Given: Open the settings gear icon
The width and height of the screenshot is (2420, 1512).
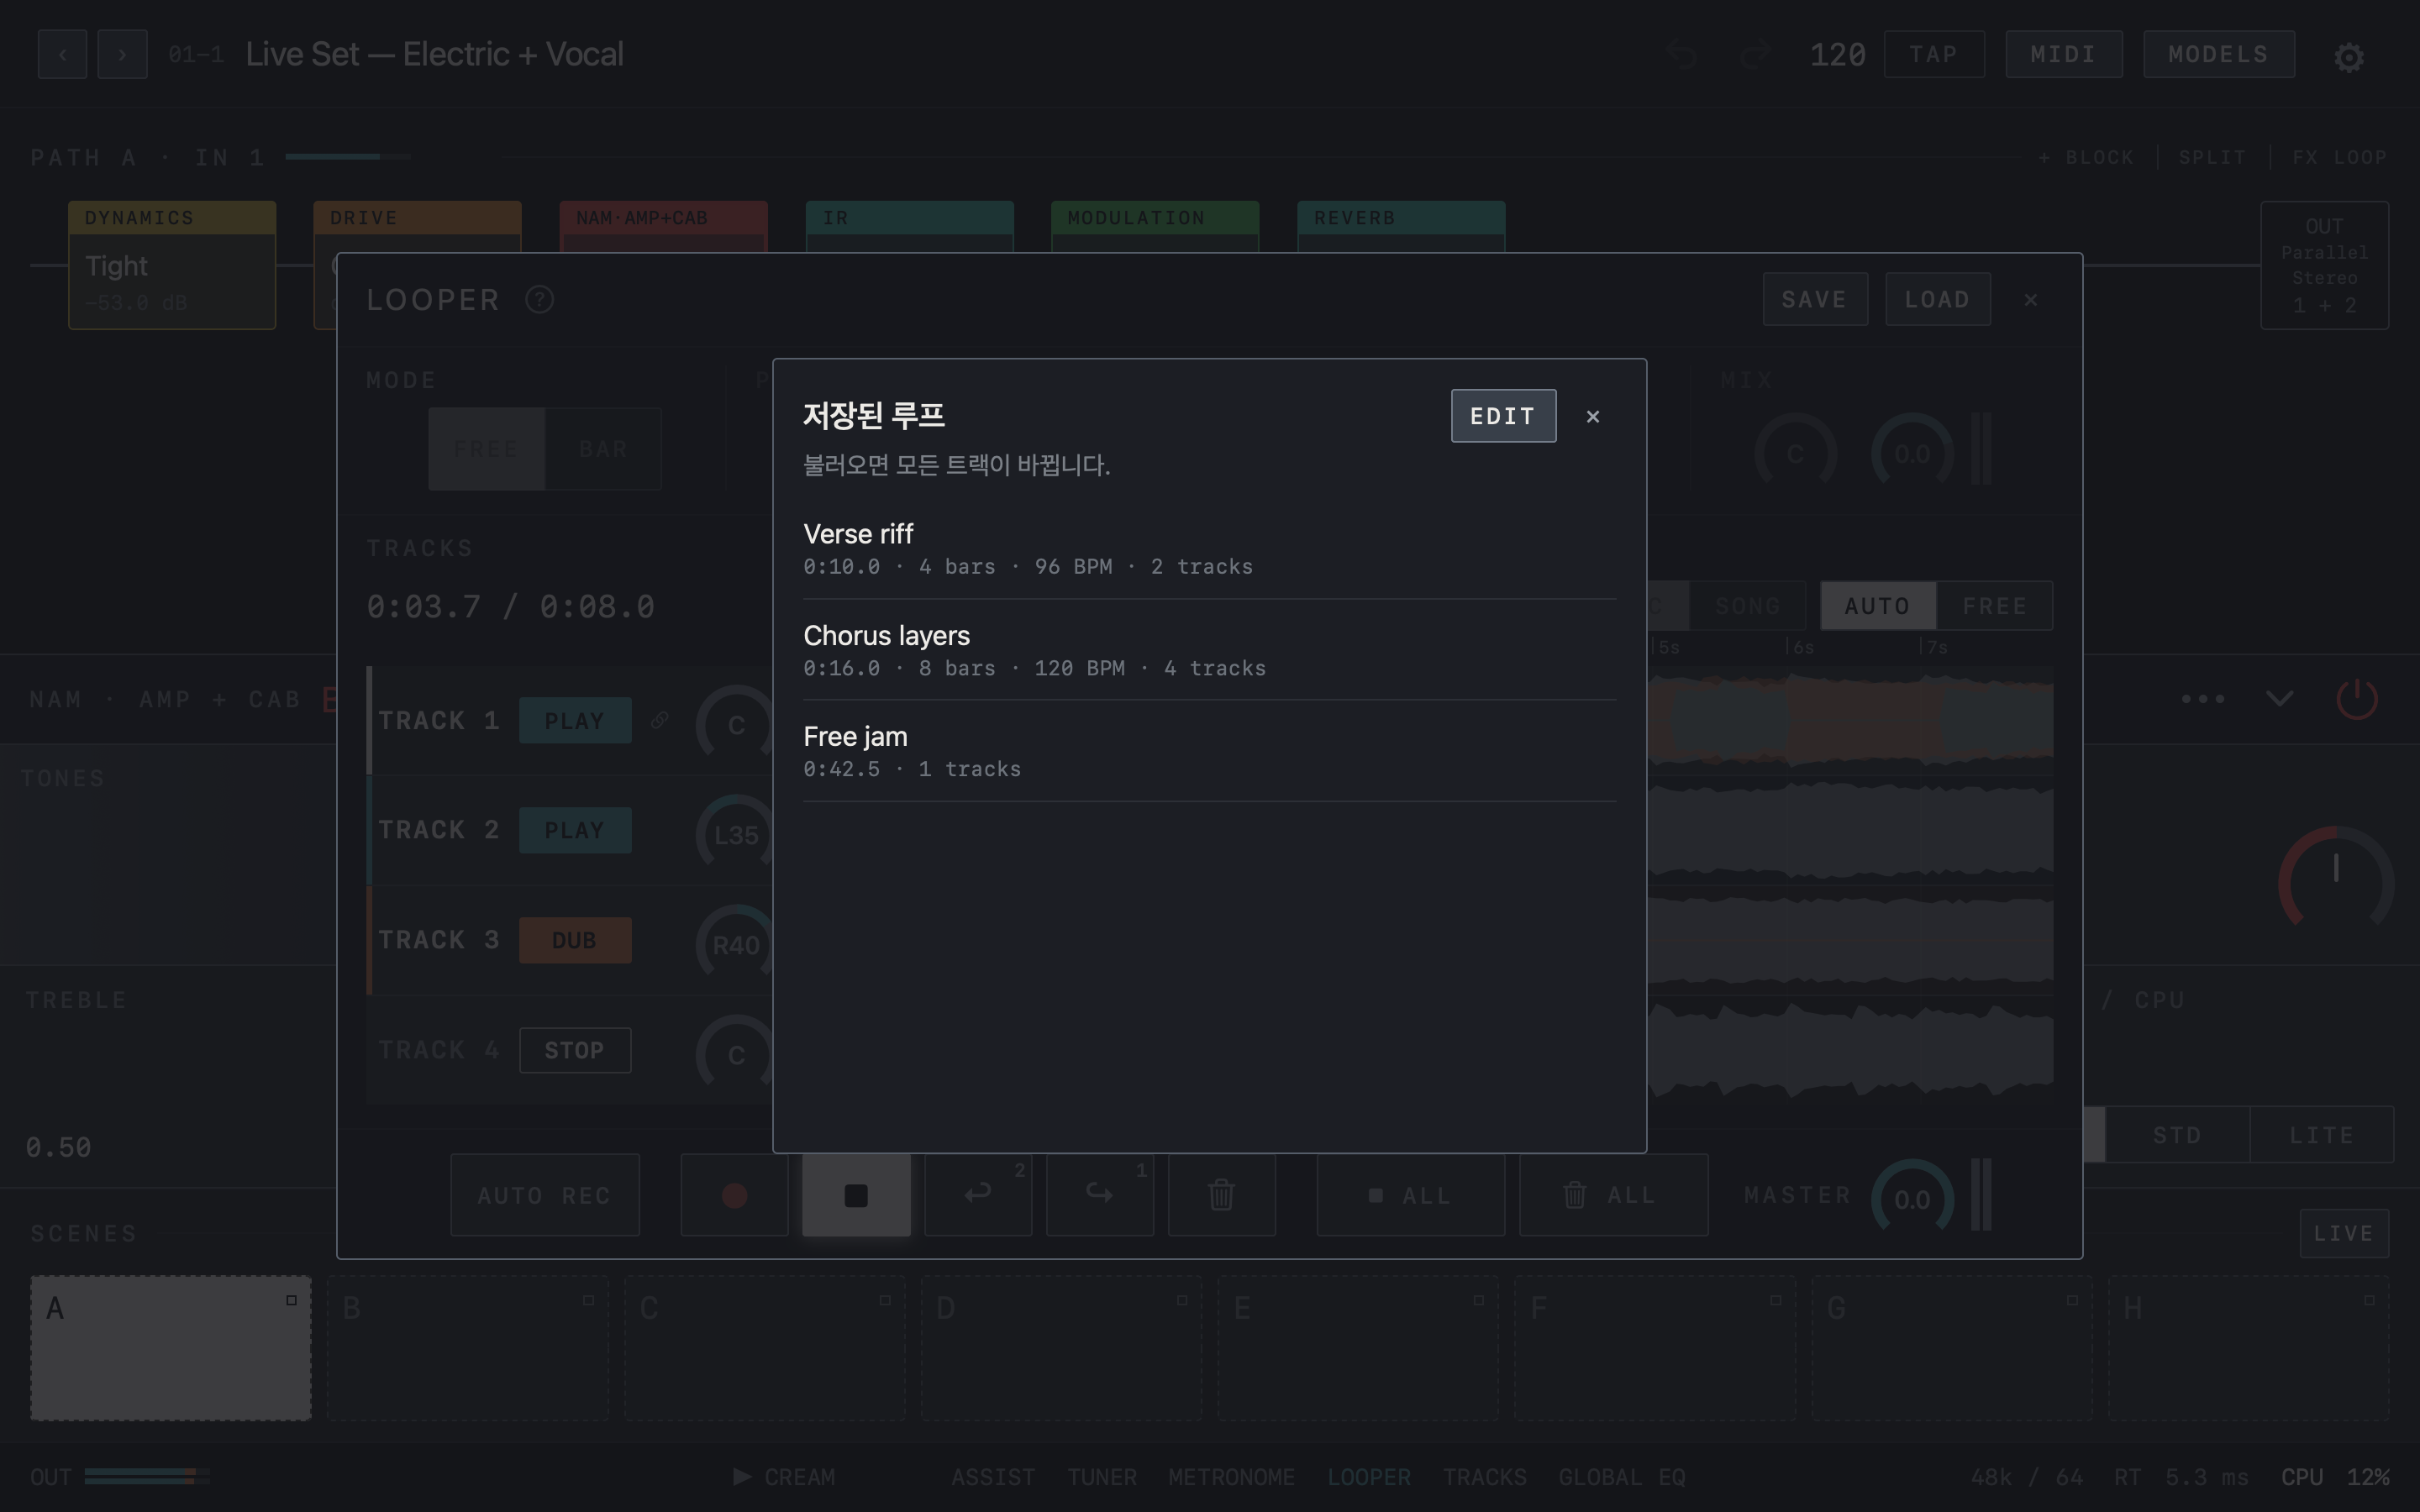Looking at the screenshot, I should [x=2348, y=57].
